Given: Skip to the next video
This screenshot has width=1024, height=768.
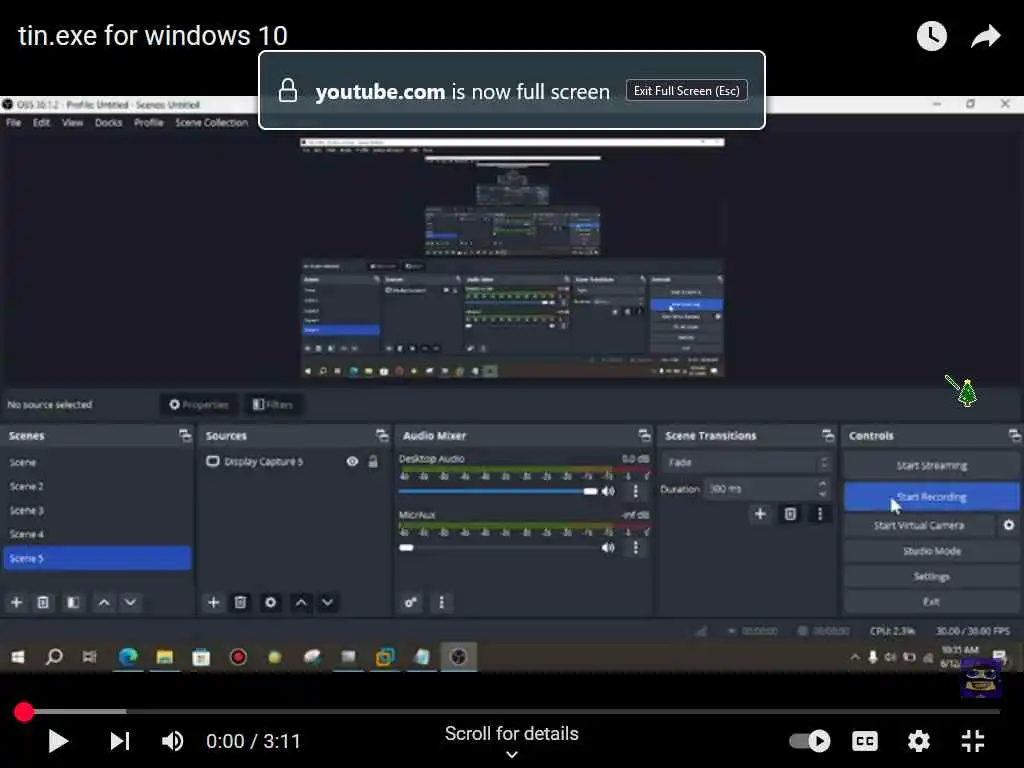Looking at the screenshot, I should pos(120,741).
